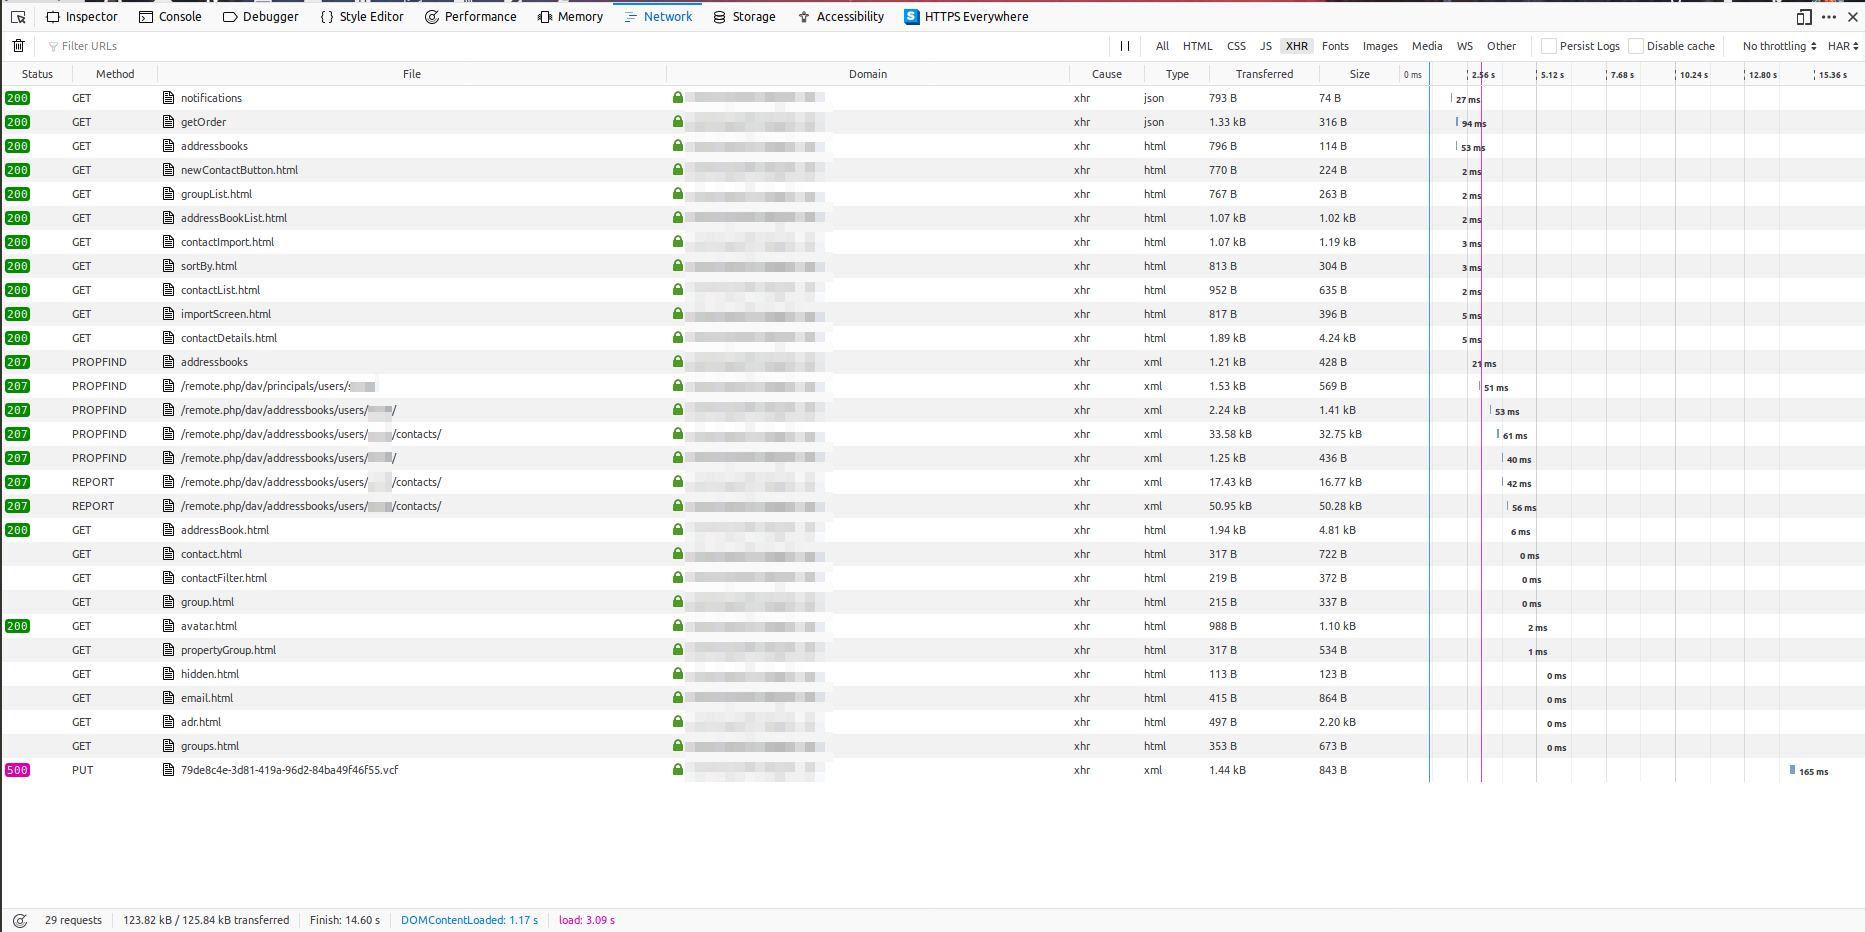Sort by the Domain column header
The height and width of the screenshot is (932, 1865).
(x=868, y=74)
